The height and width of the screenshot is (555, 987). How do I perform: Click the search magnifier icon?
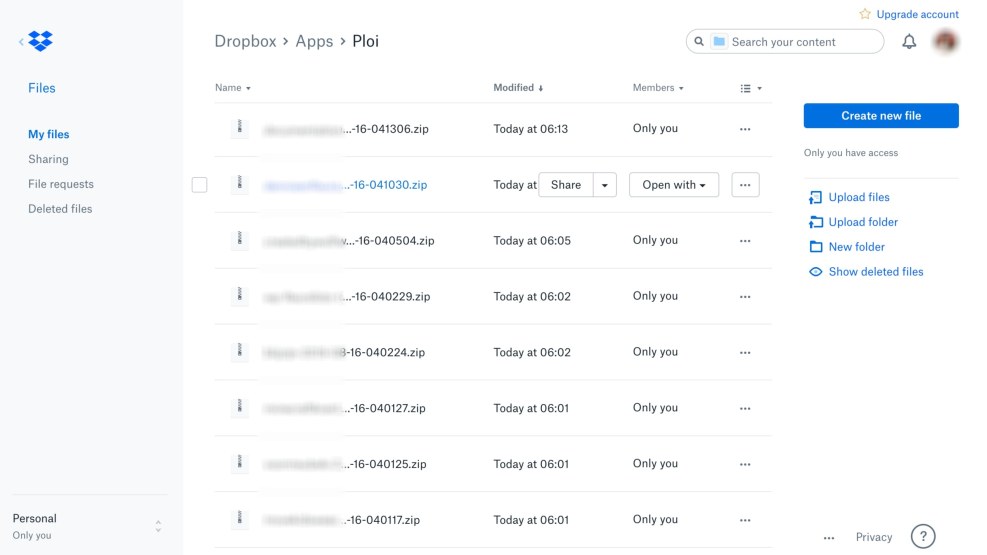pos(699,42)
